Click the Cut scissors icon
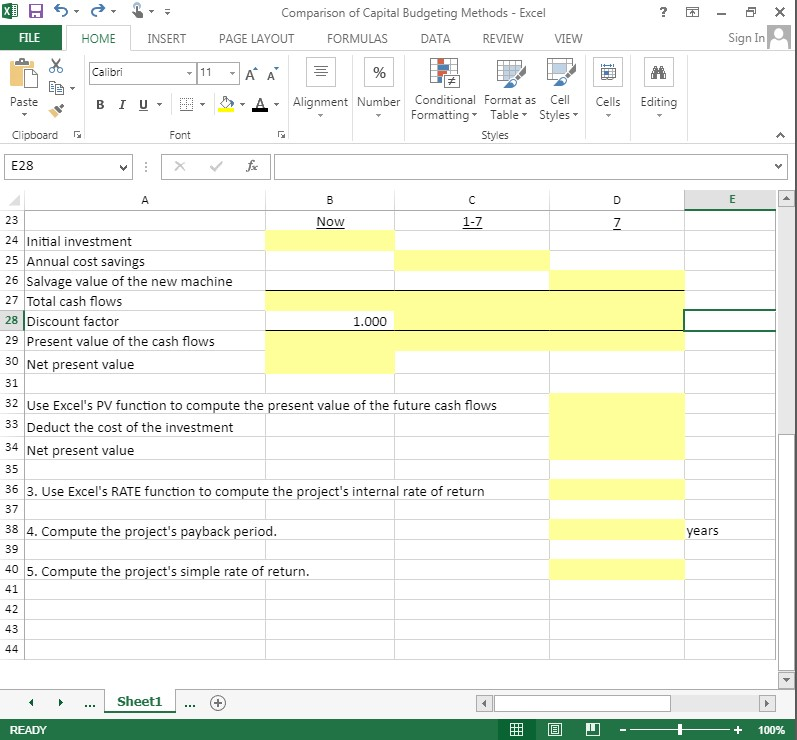797x740 pixels. pos(56,65)
